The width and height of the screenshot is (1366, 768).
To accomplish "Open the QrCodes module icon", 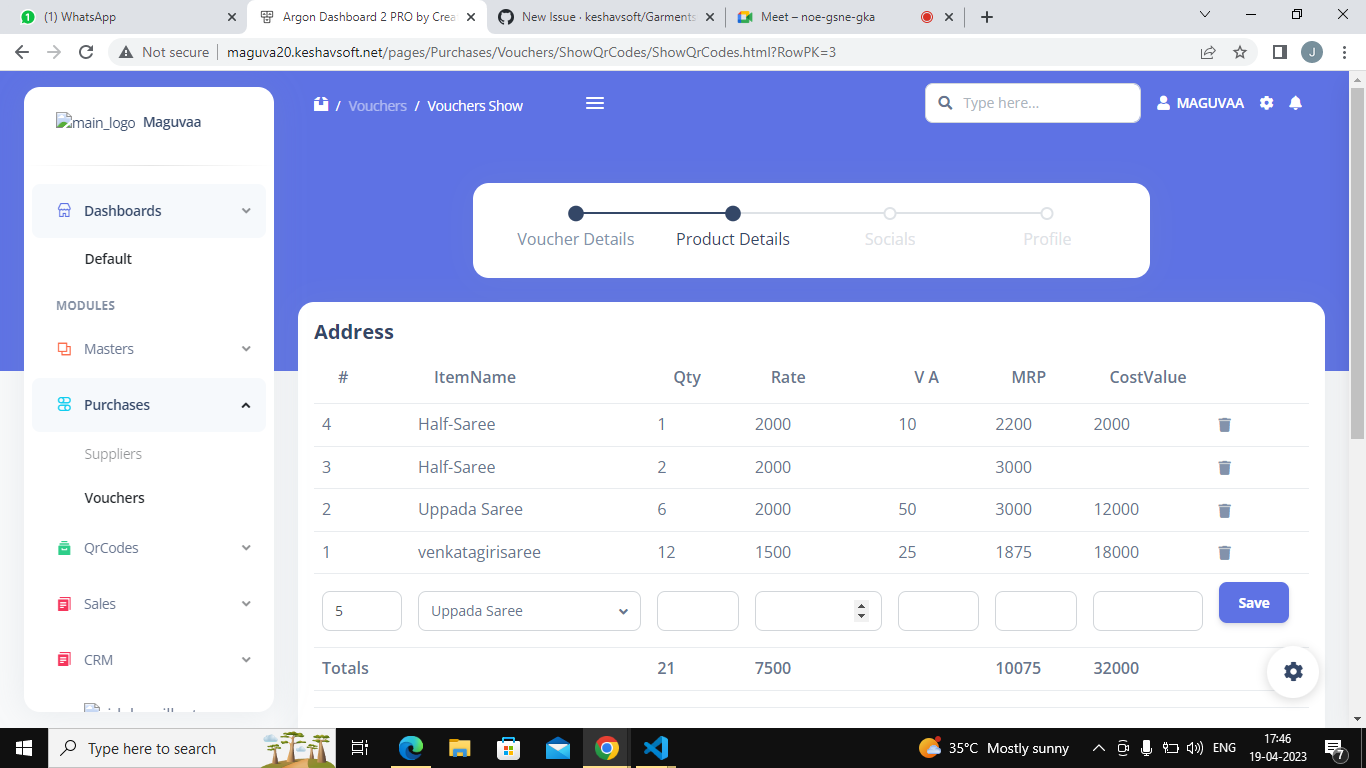I will click(x=65, y=547).
